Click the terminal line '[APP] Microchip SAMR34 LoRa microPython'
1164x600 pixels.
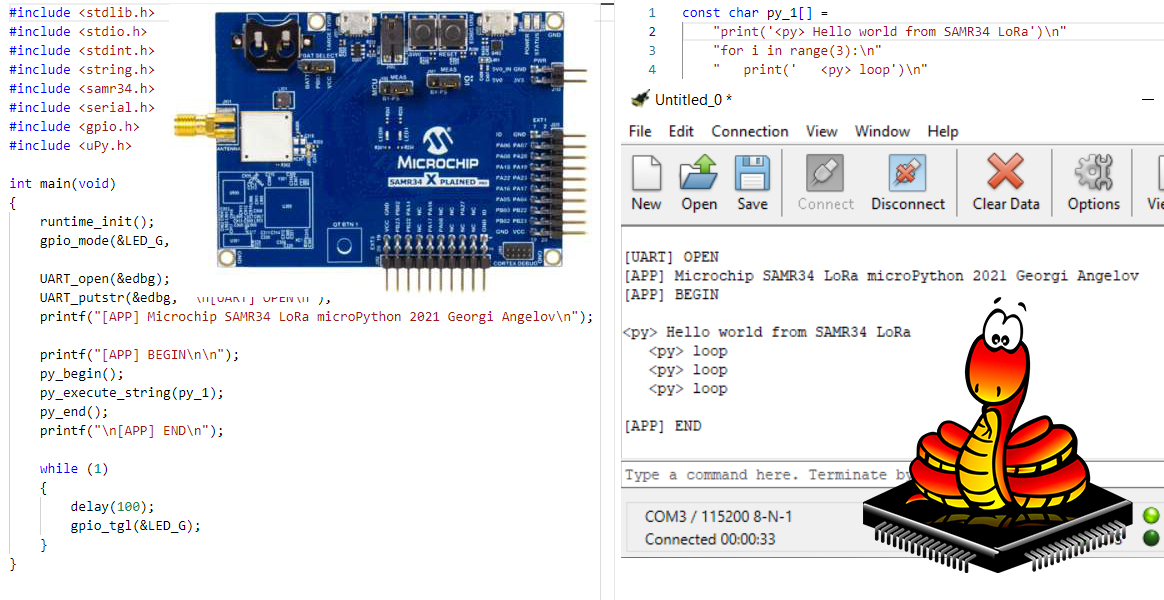[x=881, y=275]
